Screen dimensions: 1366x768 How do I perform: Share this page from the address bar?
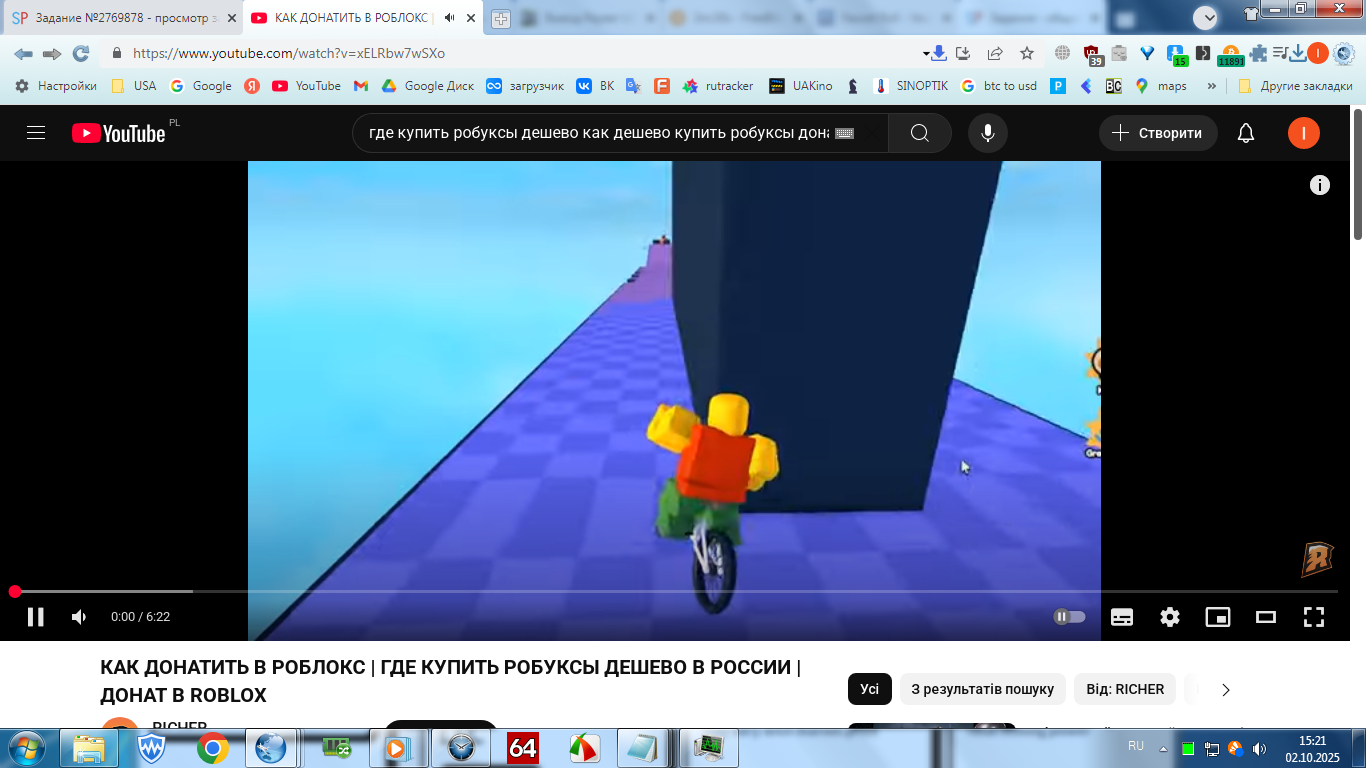point(995,54)
